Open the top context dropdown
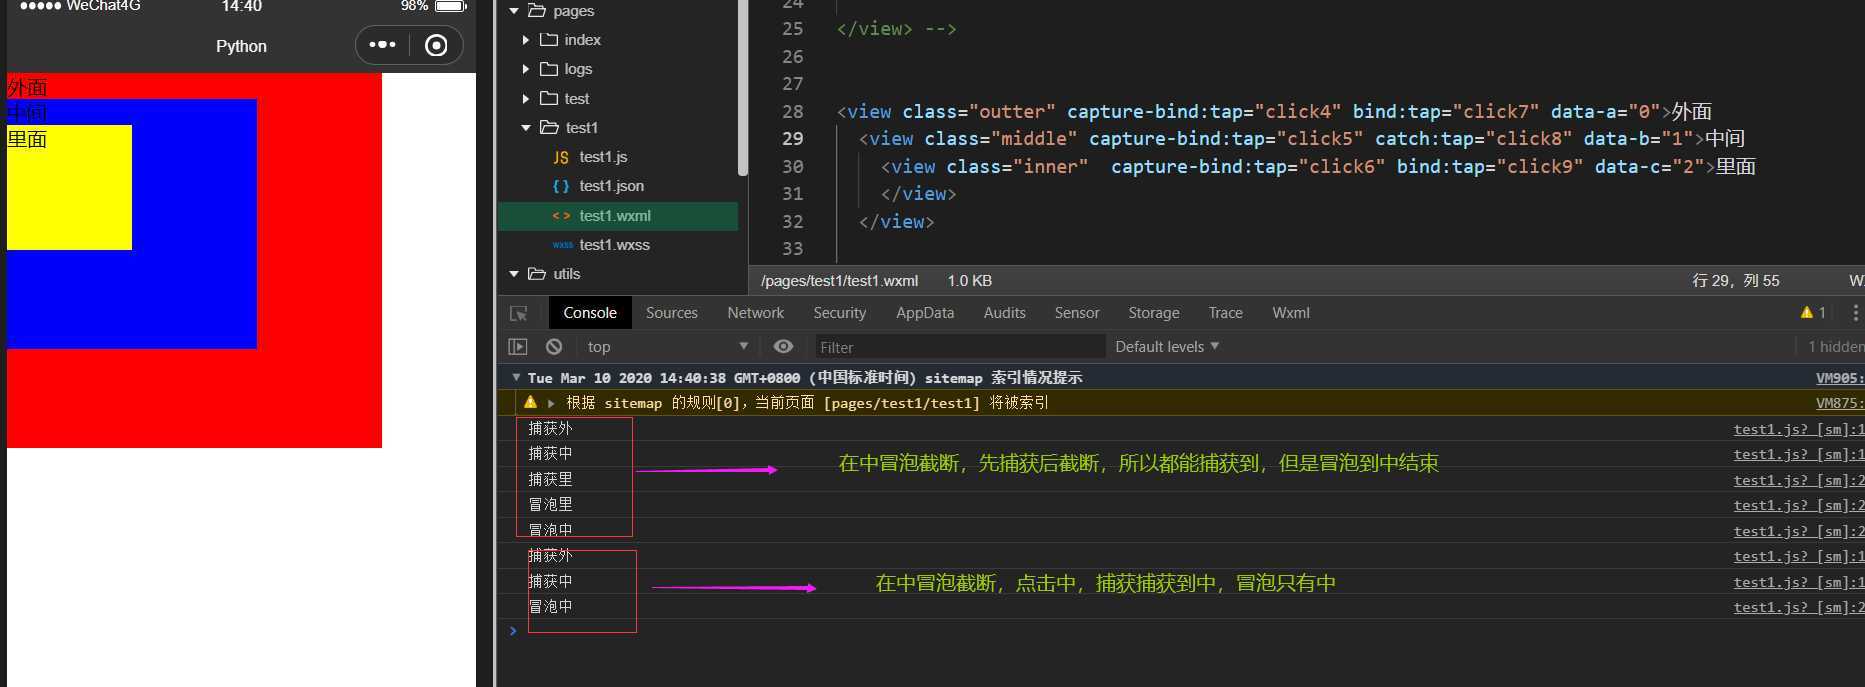 [x=667, y=347]
